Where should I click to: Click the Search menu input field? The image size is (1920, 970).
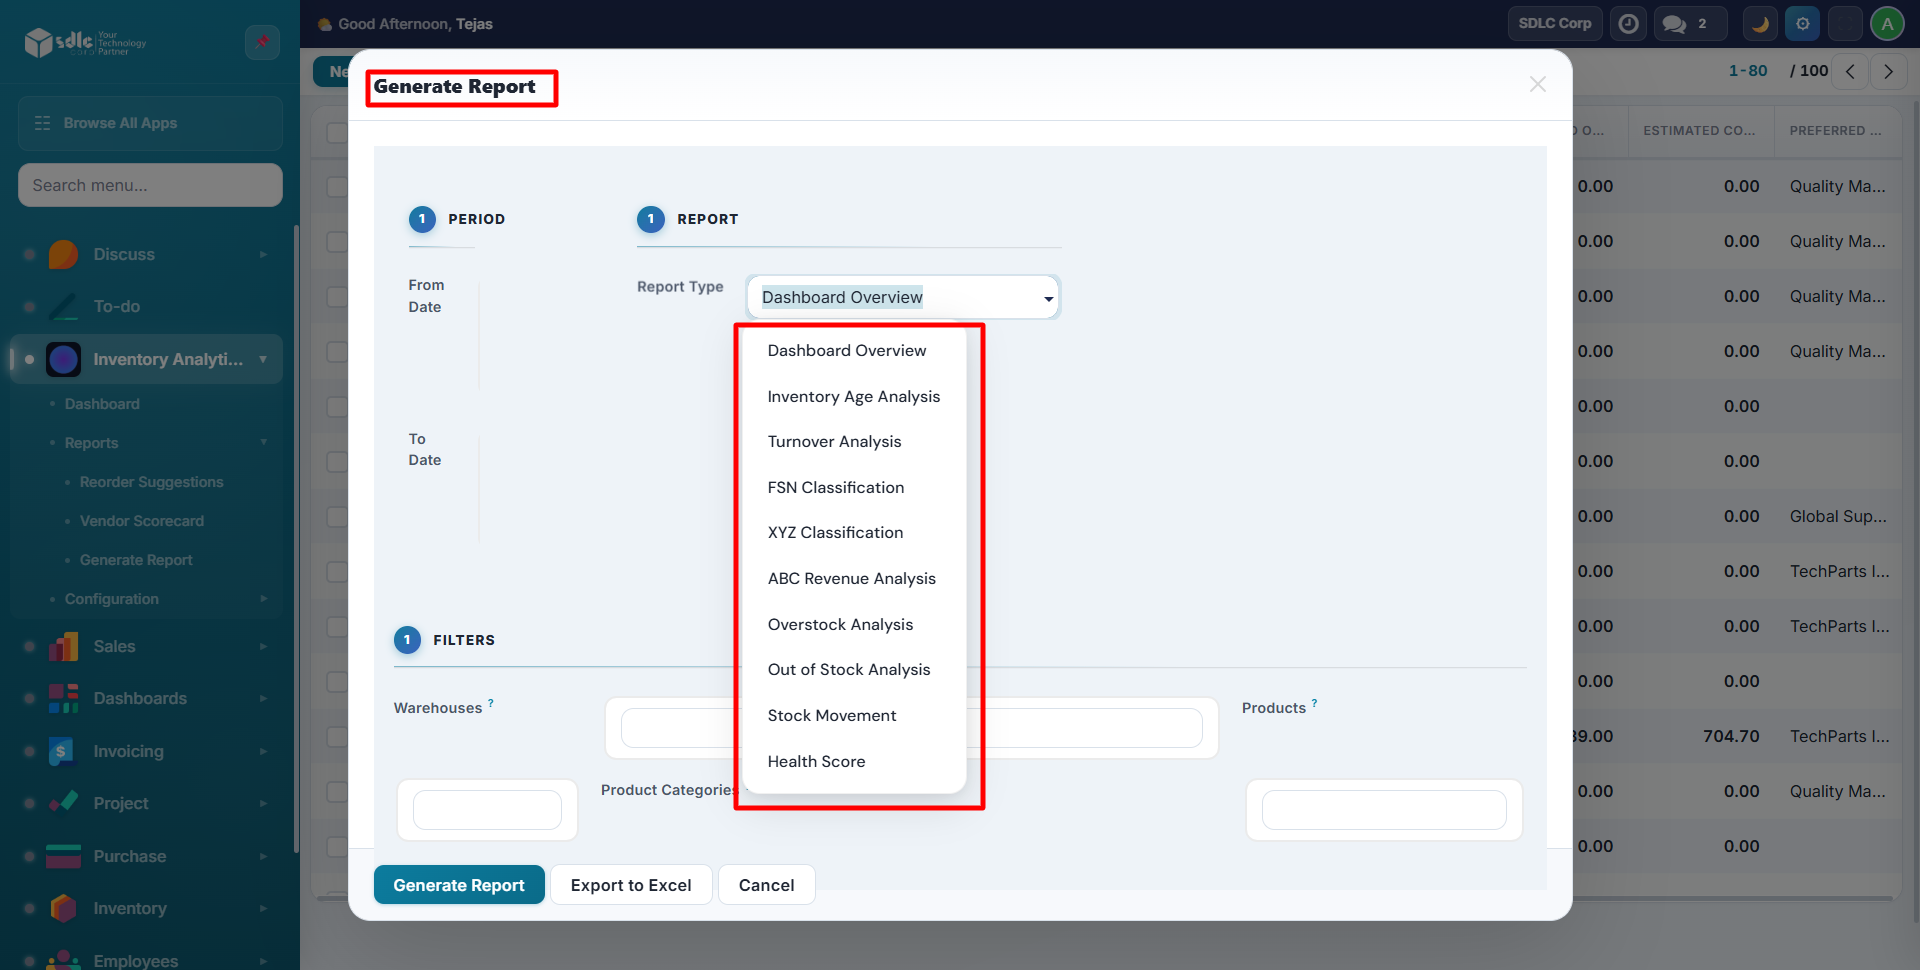pyautogui.click(x=150, y=186)
